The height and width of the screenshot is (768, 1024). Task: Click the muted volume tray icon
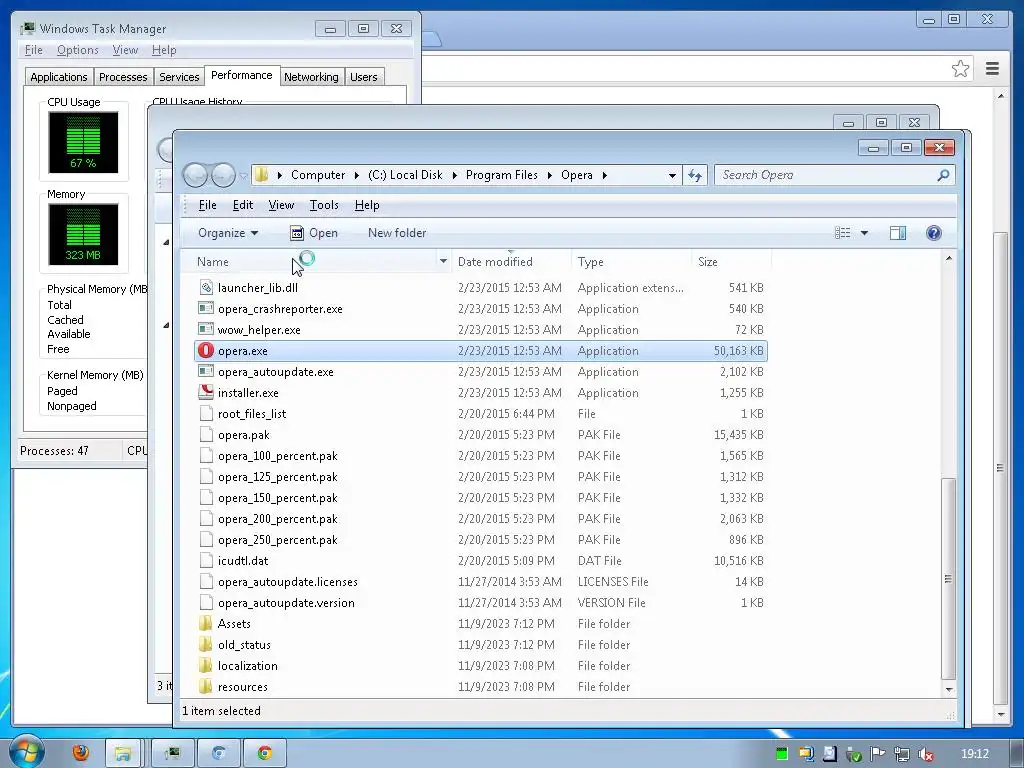(x=925, y=754)
